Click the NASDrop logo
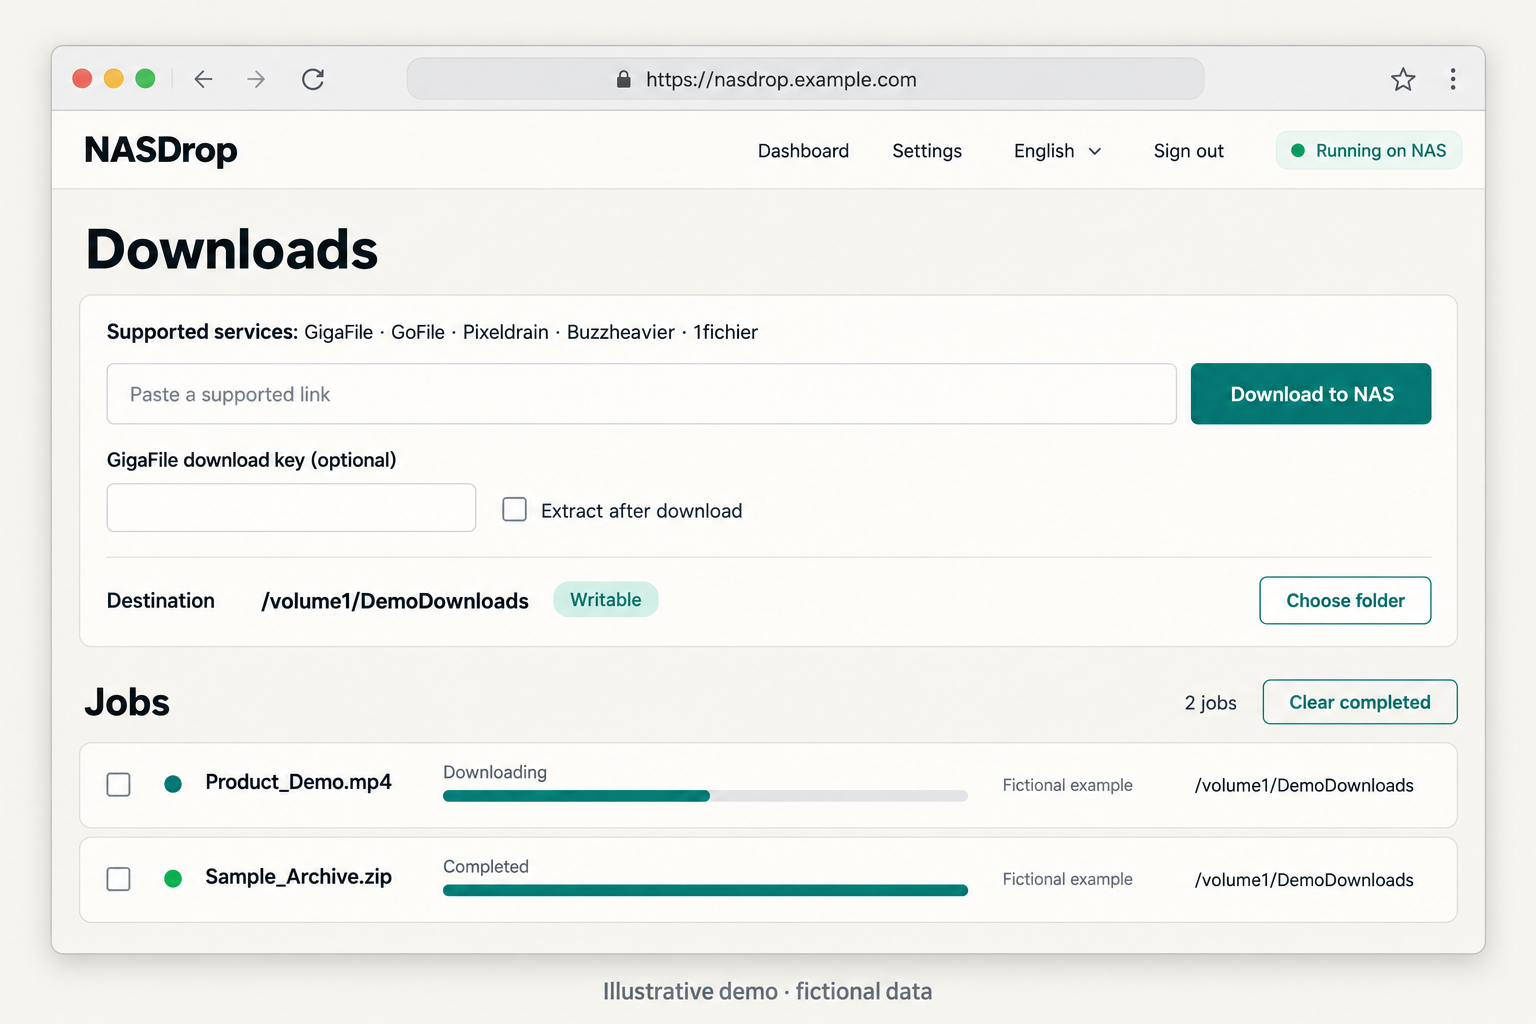The height and width of the screenshot is (1024, 1536). (161, 150)
